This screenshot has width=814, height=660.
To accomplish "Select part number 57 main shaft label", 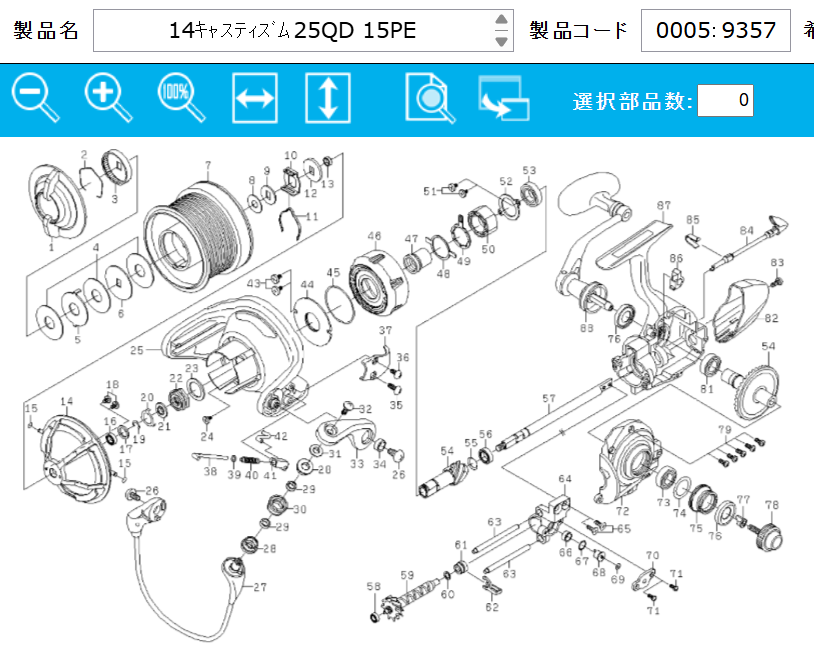I will [x=549, y=398].
